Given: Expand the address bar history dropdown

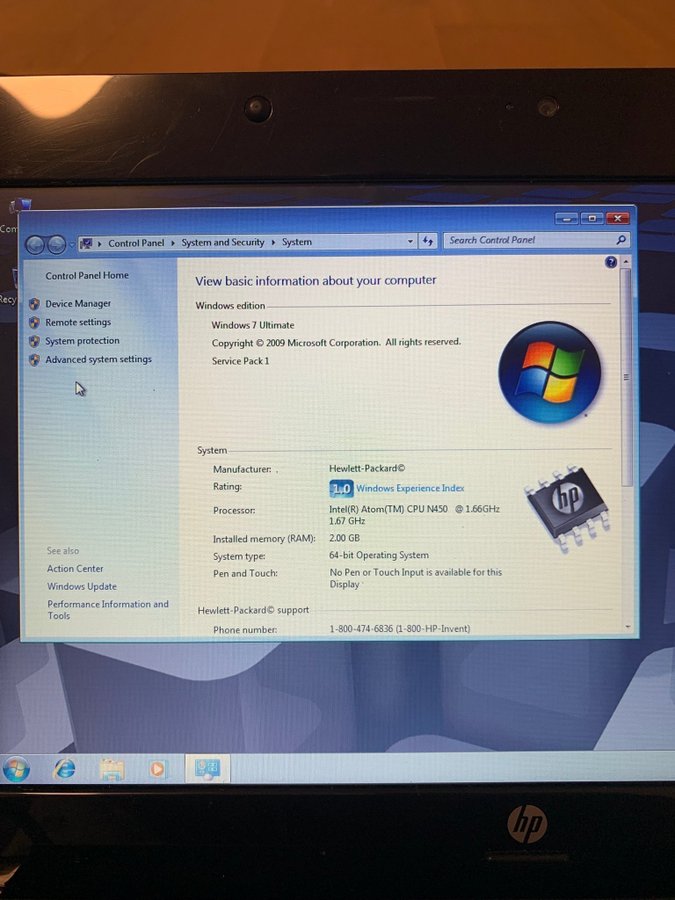Looking at the screenshot, I should click(x=410, y=241).
